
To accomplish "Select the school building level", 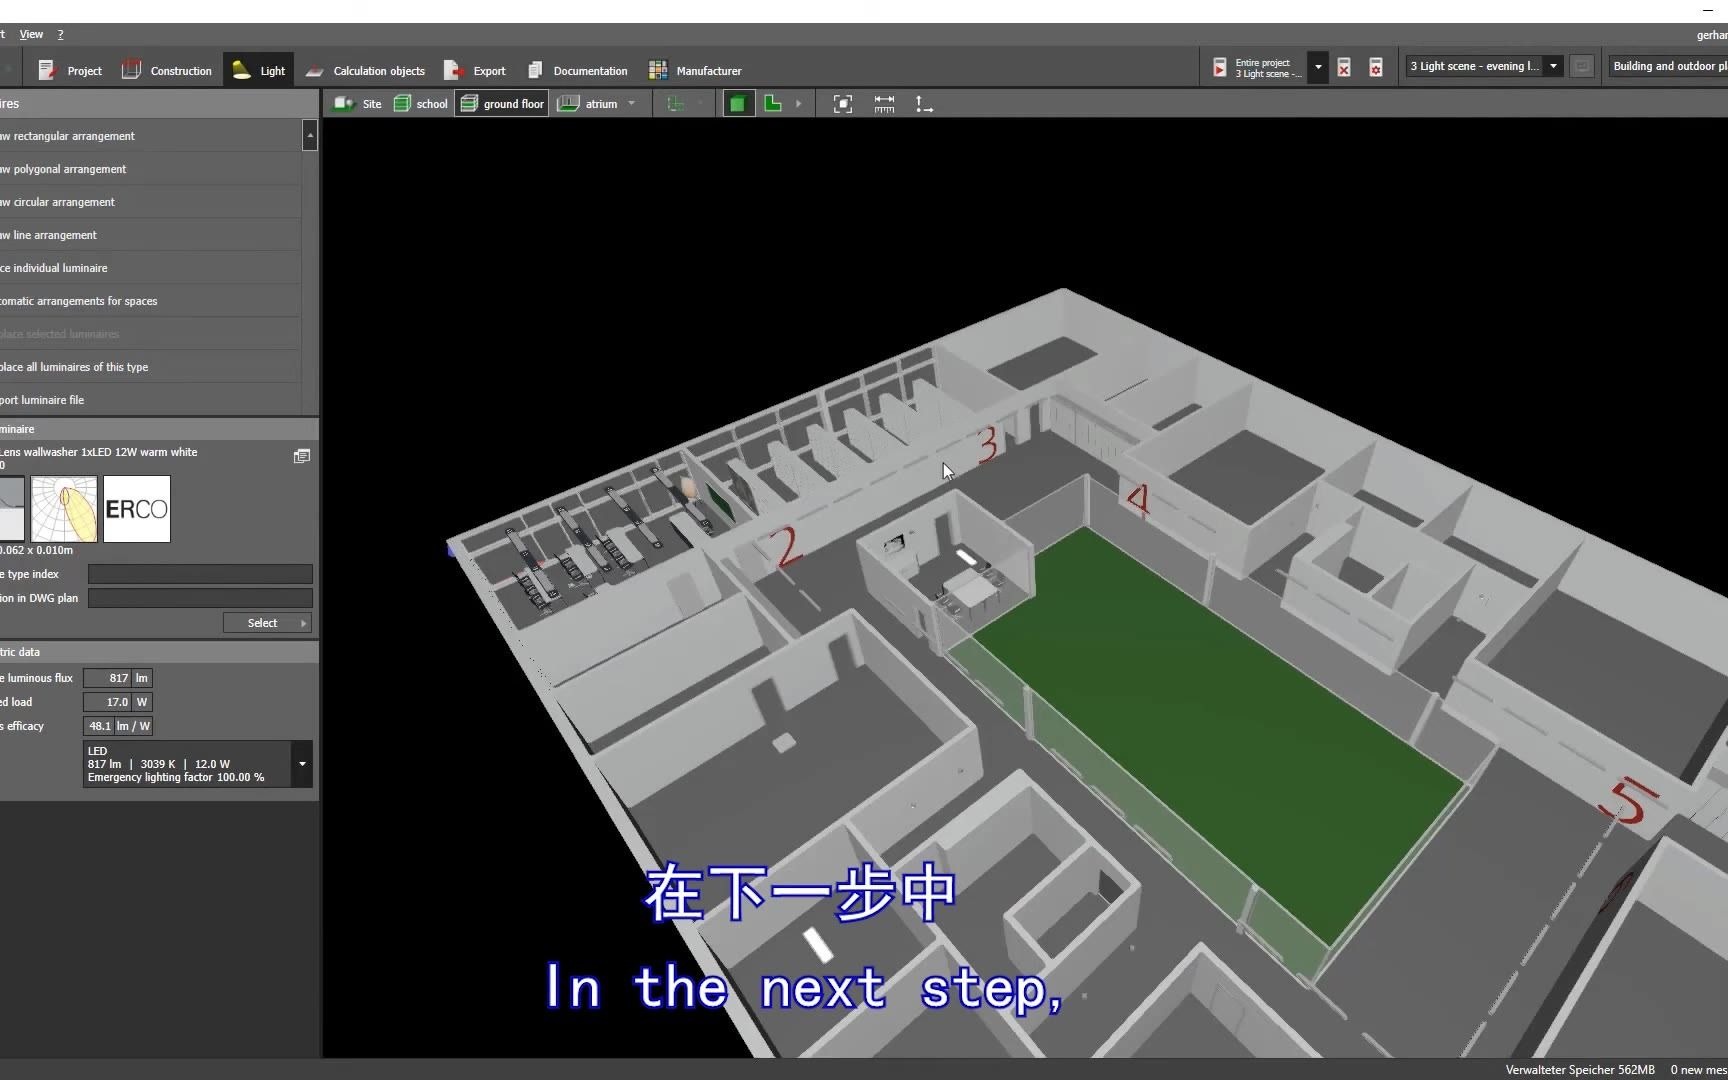I will pyautogui.click(x=421, y=104).
